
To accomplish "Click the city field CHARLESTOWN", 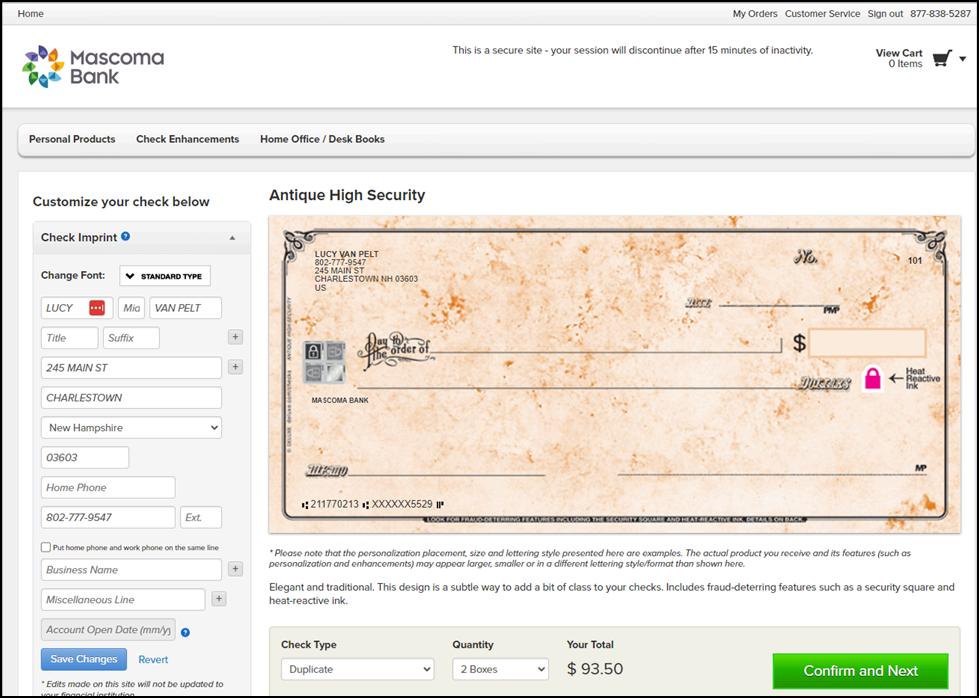I will coord(131,398).
